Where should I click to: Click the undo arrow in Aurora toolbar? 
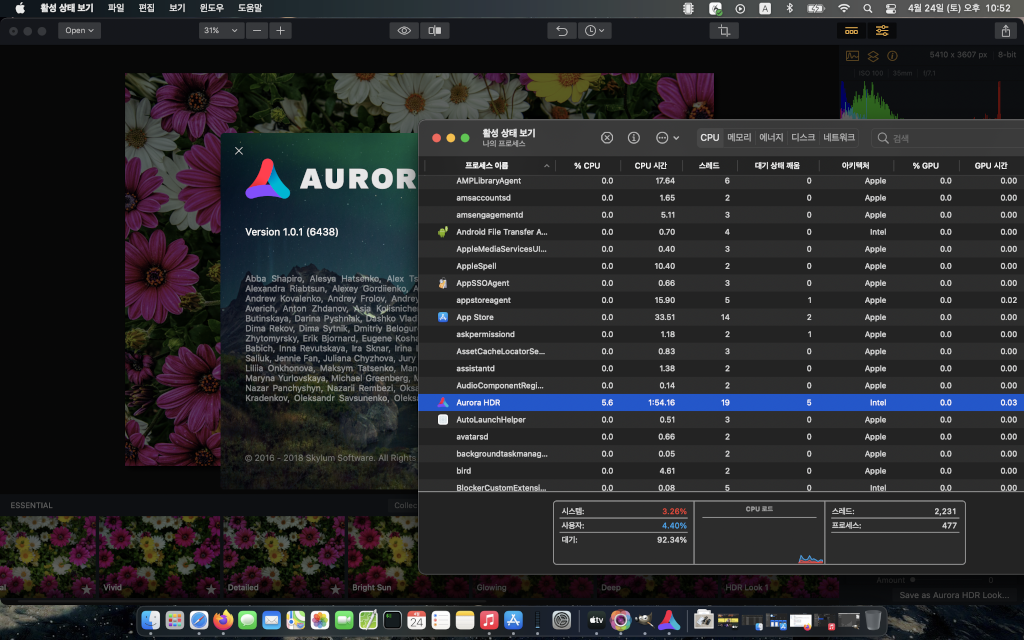tap(562, 31)
